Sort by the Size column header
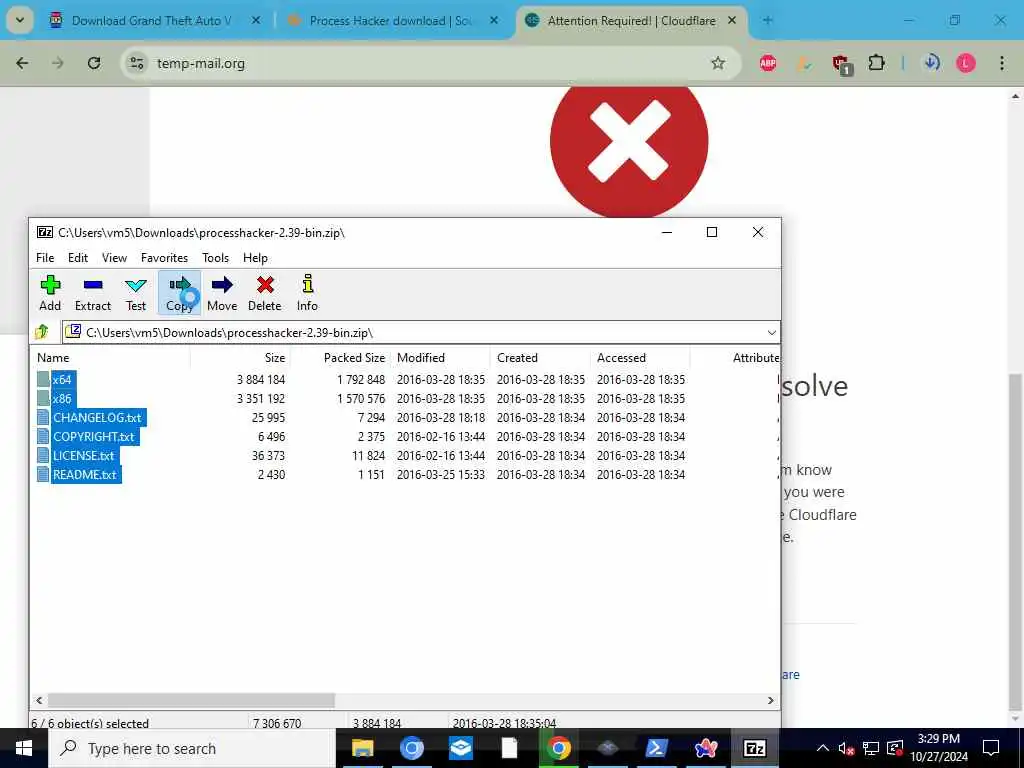 240,358
